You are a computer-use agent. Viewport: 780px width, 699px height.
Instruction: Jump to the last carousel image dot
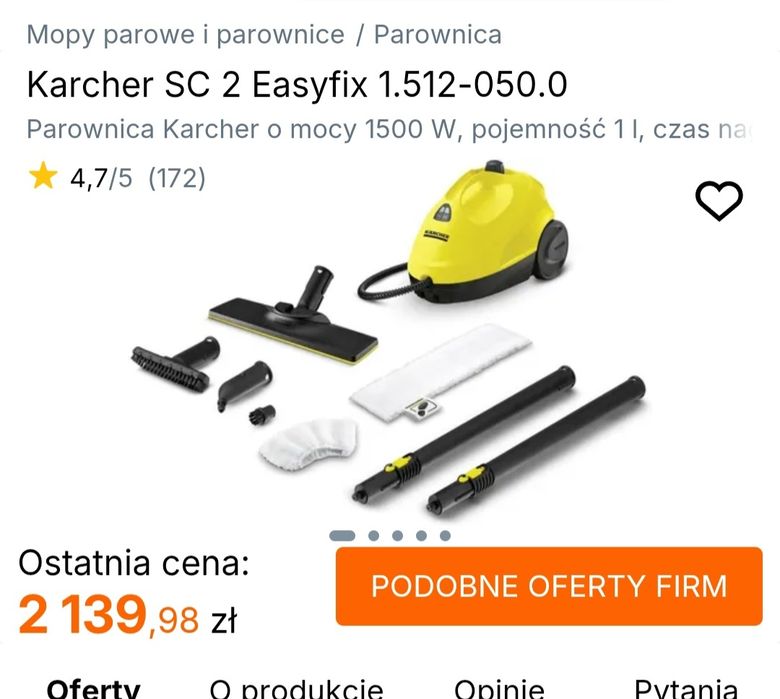(x=445, y=535)
